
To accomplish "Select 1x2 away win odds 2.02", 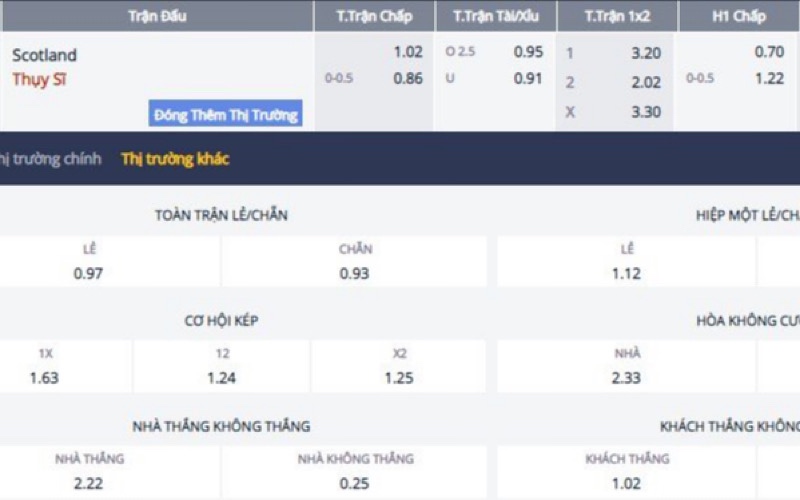I will click(x=646, y=83).
